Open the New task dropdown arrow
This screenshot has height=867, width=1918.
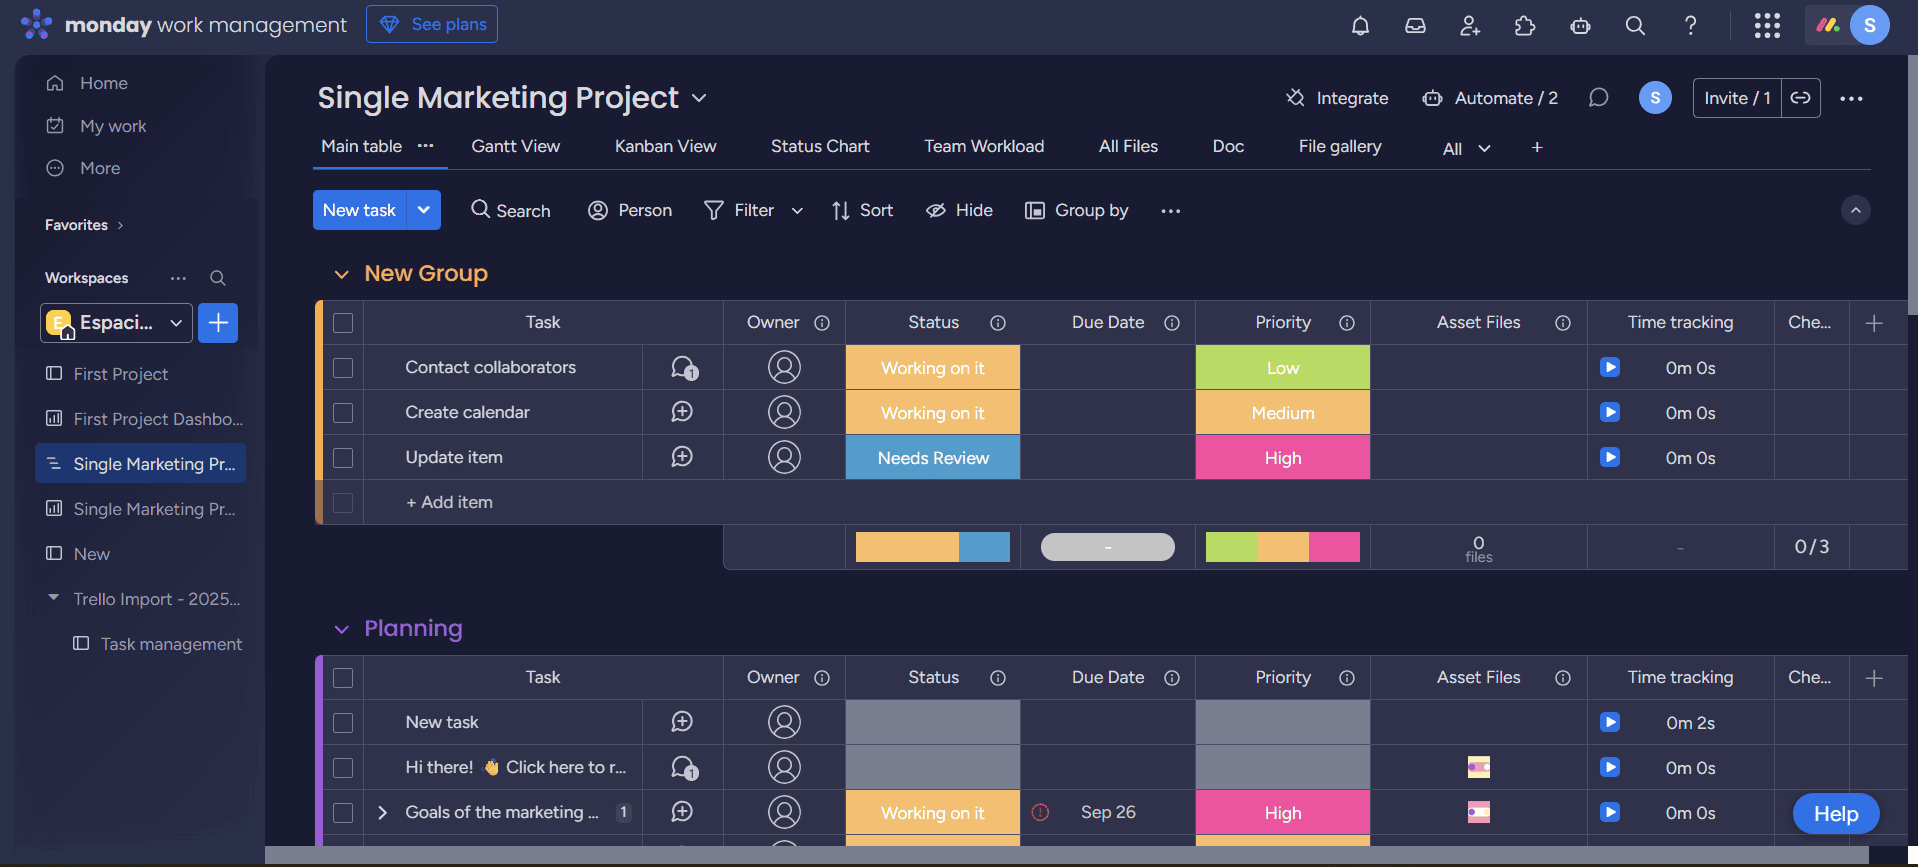[424, 210]
